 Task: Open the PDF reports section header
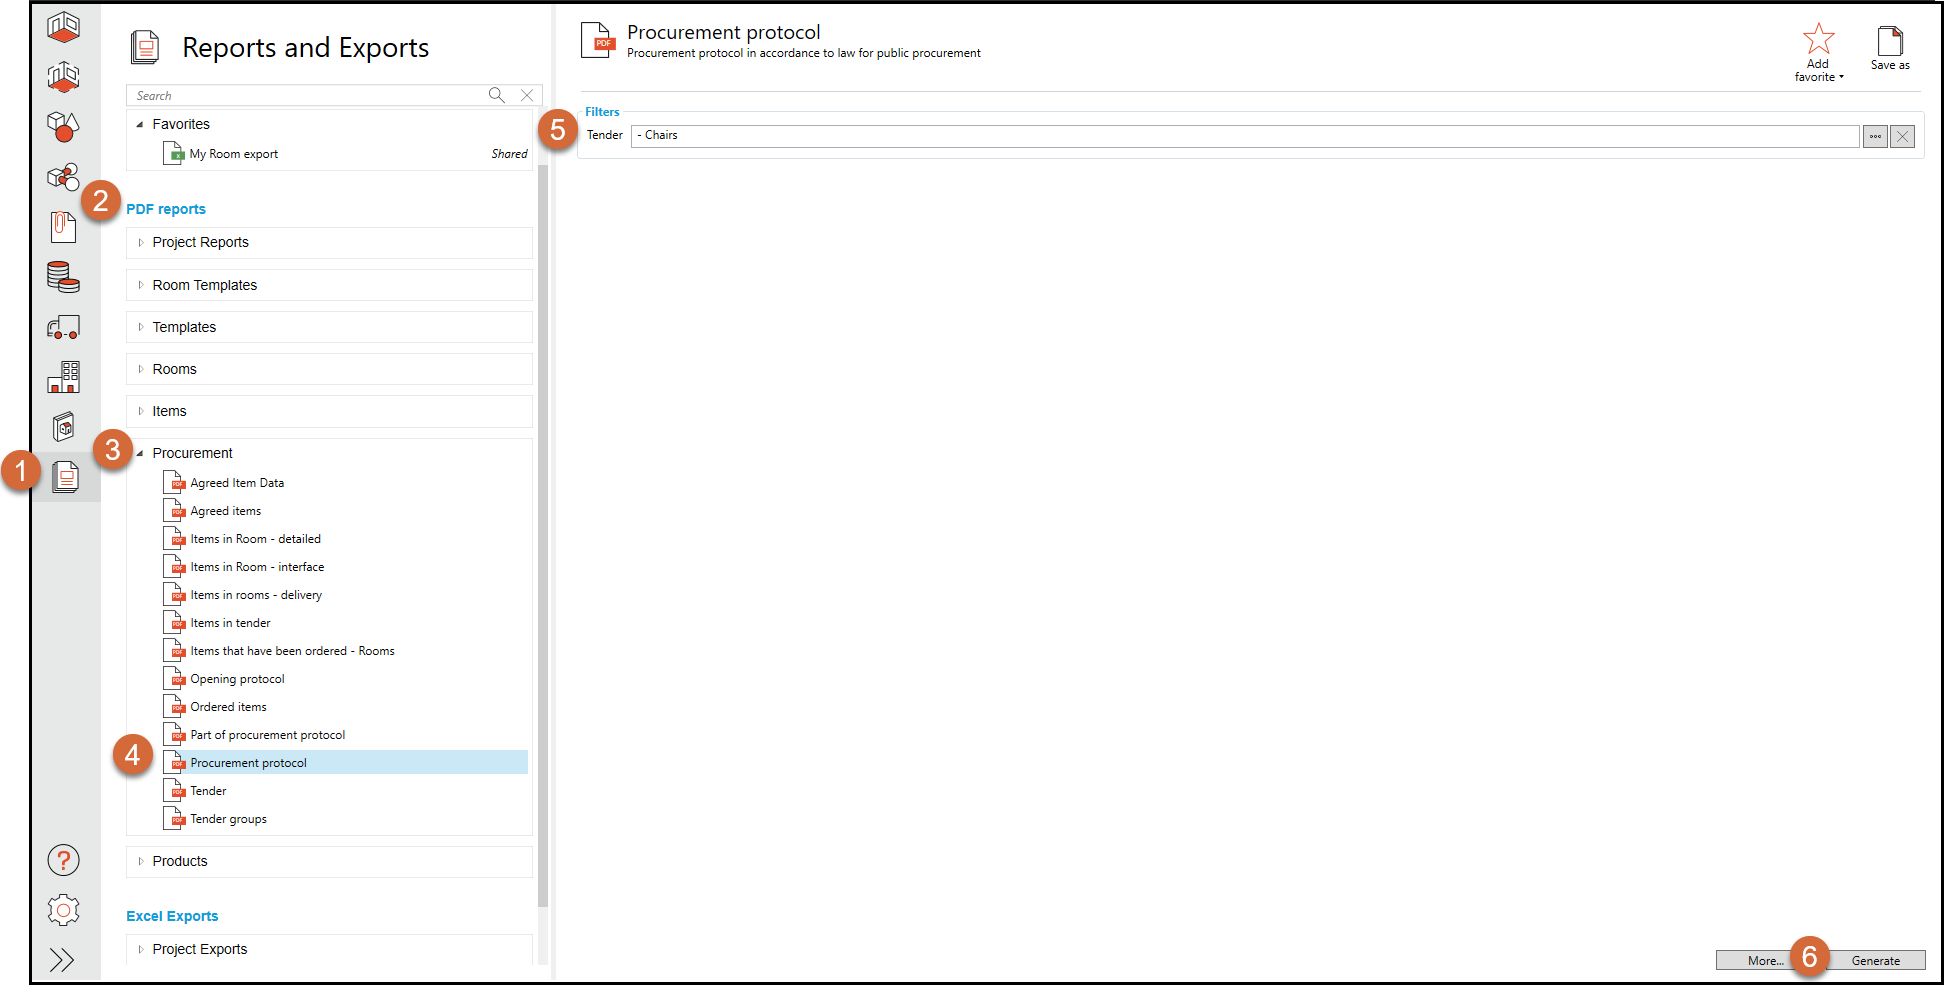166,208
